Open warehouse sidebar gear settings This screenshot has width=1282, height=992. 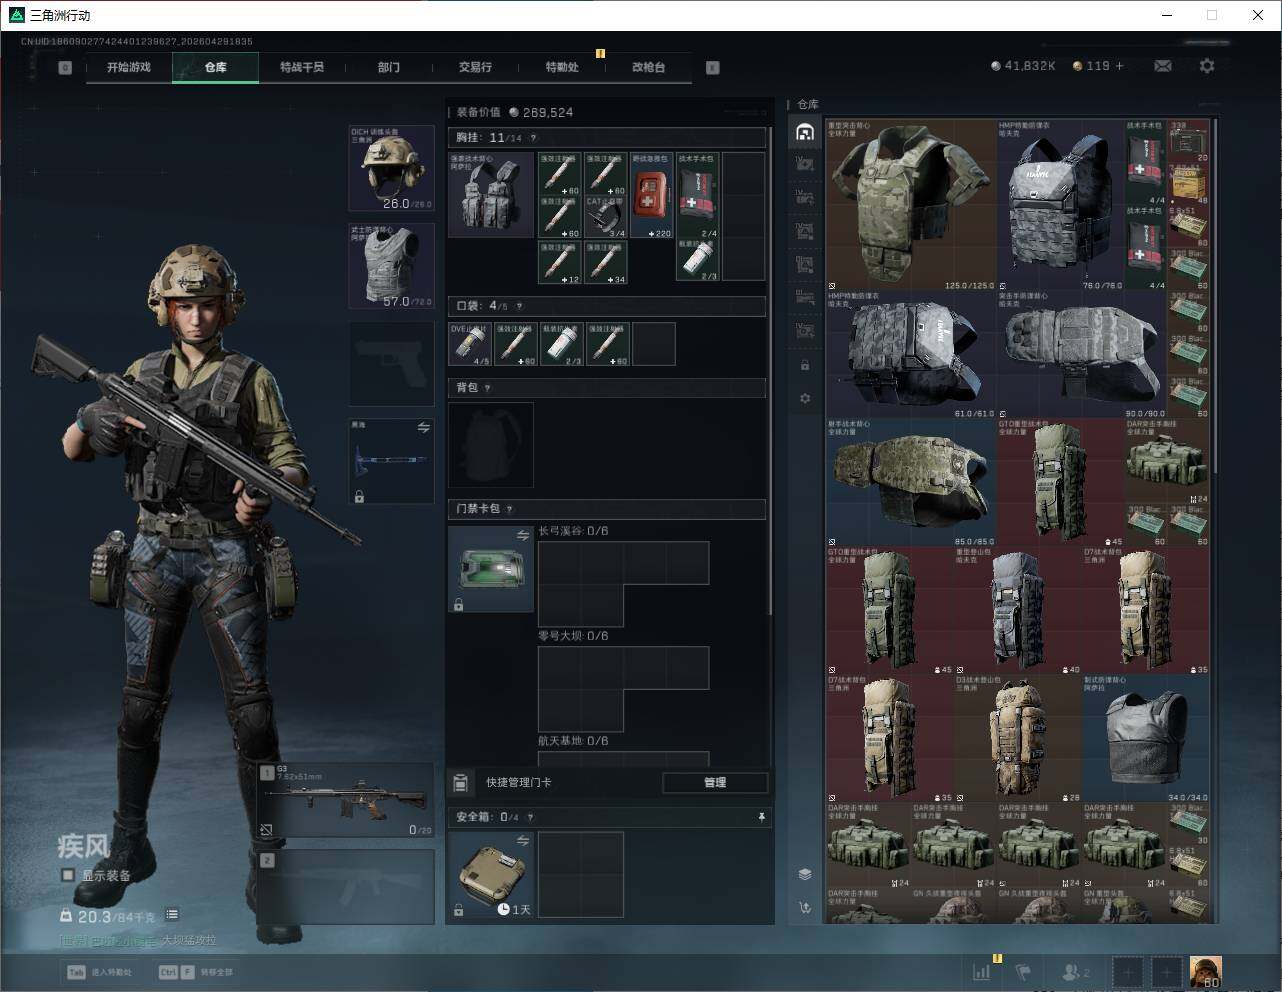[x=805, y=398]
